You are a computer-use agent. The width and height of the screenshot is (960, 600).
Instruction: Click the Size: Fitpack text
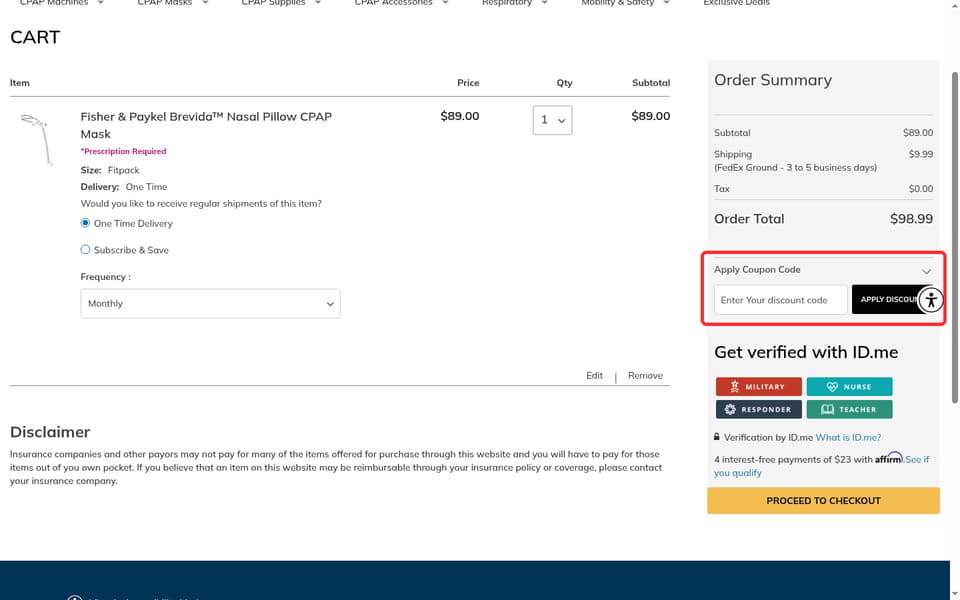[x=110, y=170]
